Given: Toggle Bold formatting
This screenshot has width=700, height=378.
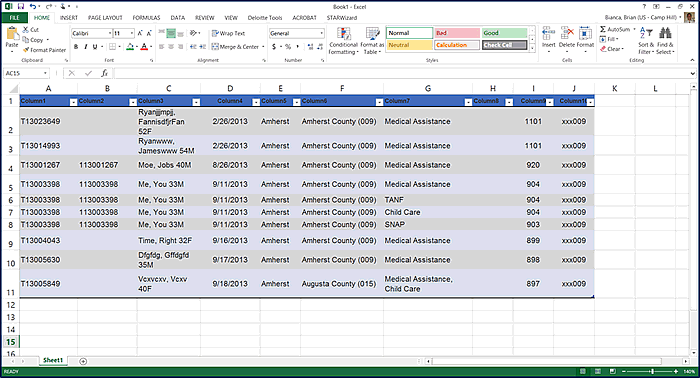Looking at the screenshot, I should pyautogui.click(x=76, y=46).
